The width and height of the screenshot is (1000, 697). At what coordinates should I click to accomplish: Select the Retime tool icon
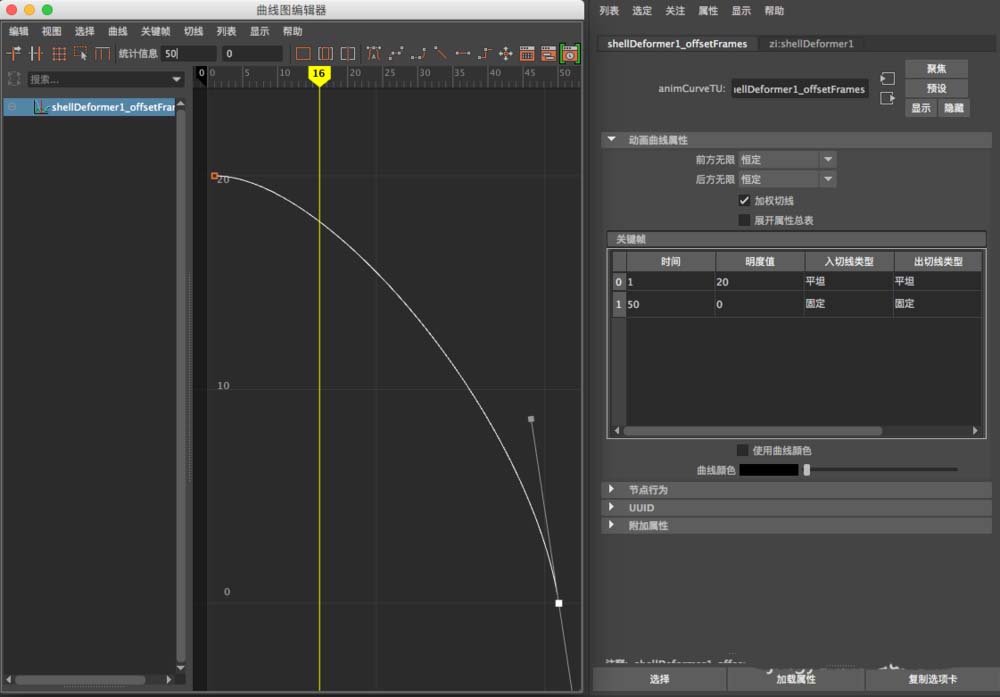tap(103, 54)
